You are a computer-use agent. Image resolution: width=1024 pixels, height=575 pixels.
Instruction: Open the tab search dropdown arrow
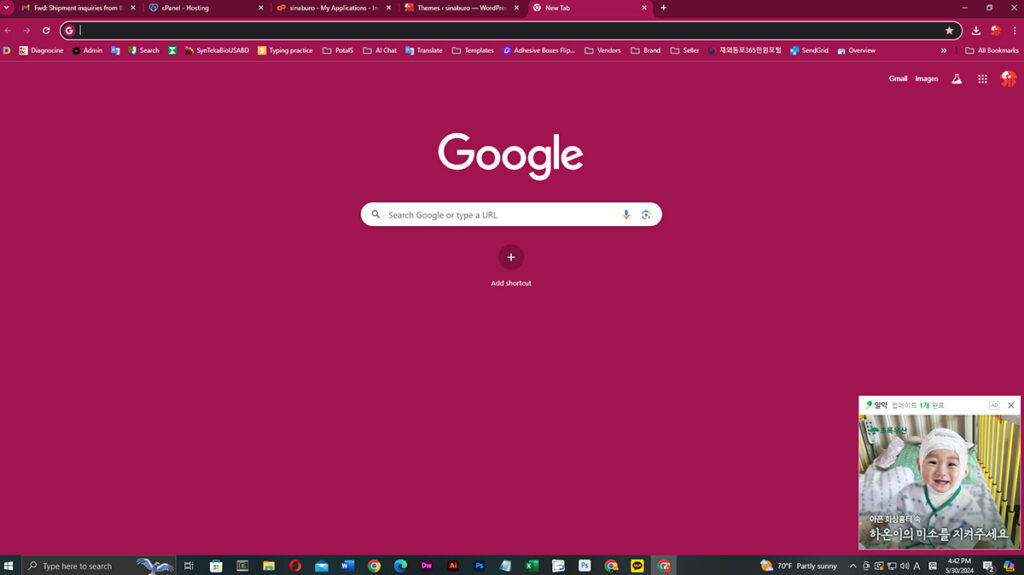8,8
